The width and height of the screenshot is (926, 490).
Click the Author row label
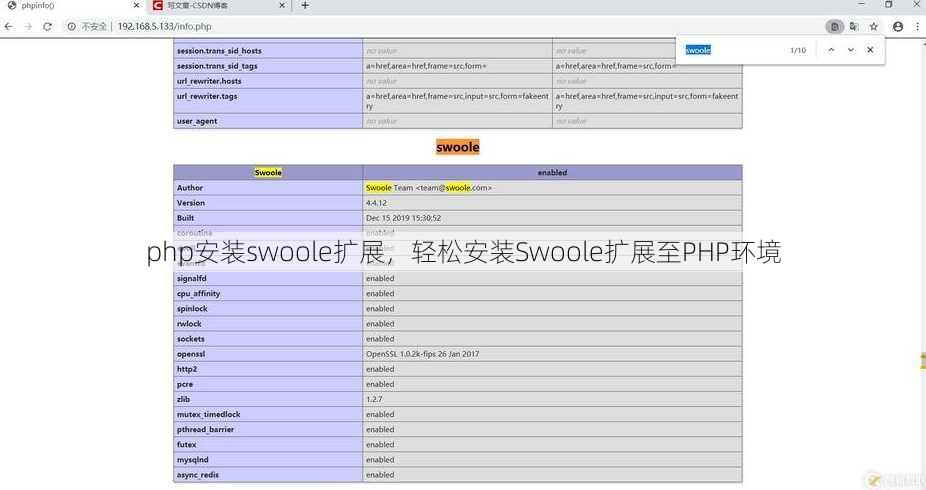tap(190, 188)
